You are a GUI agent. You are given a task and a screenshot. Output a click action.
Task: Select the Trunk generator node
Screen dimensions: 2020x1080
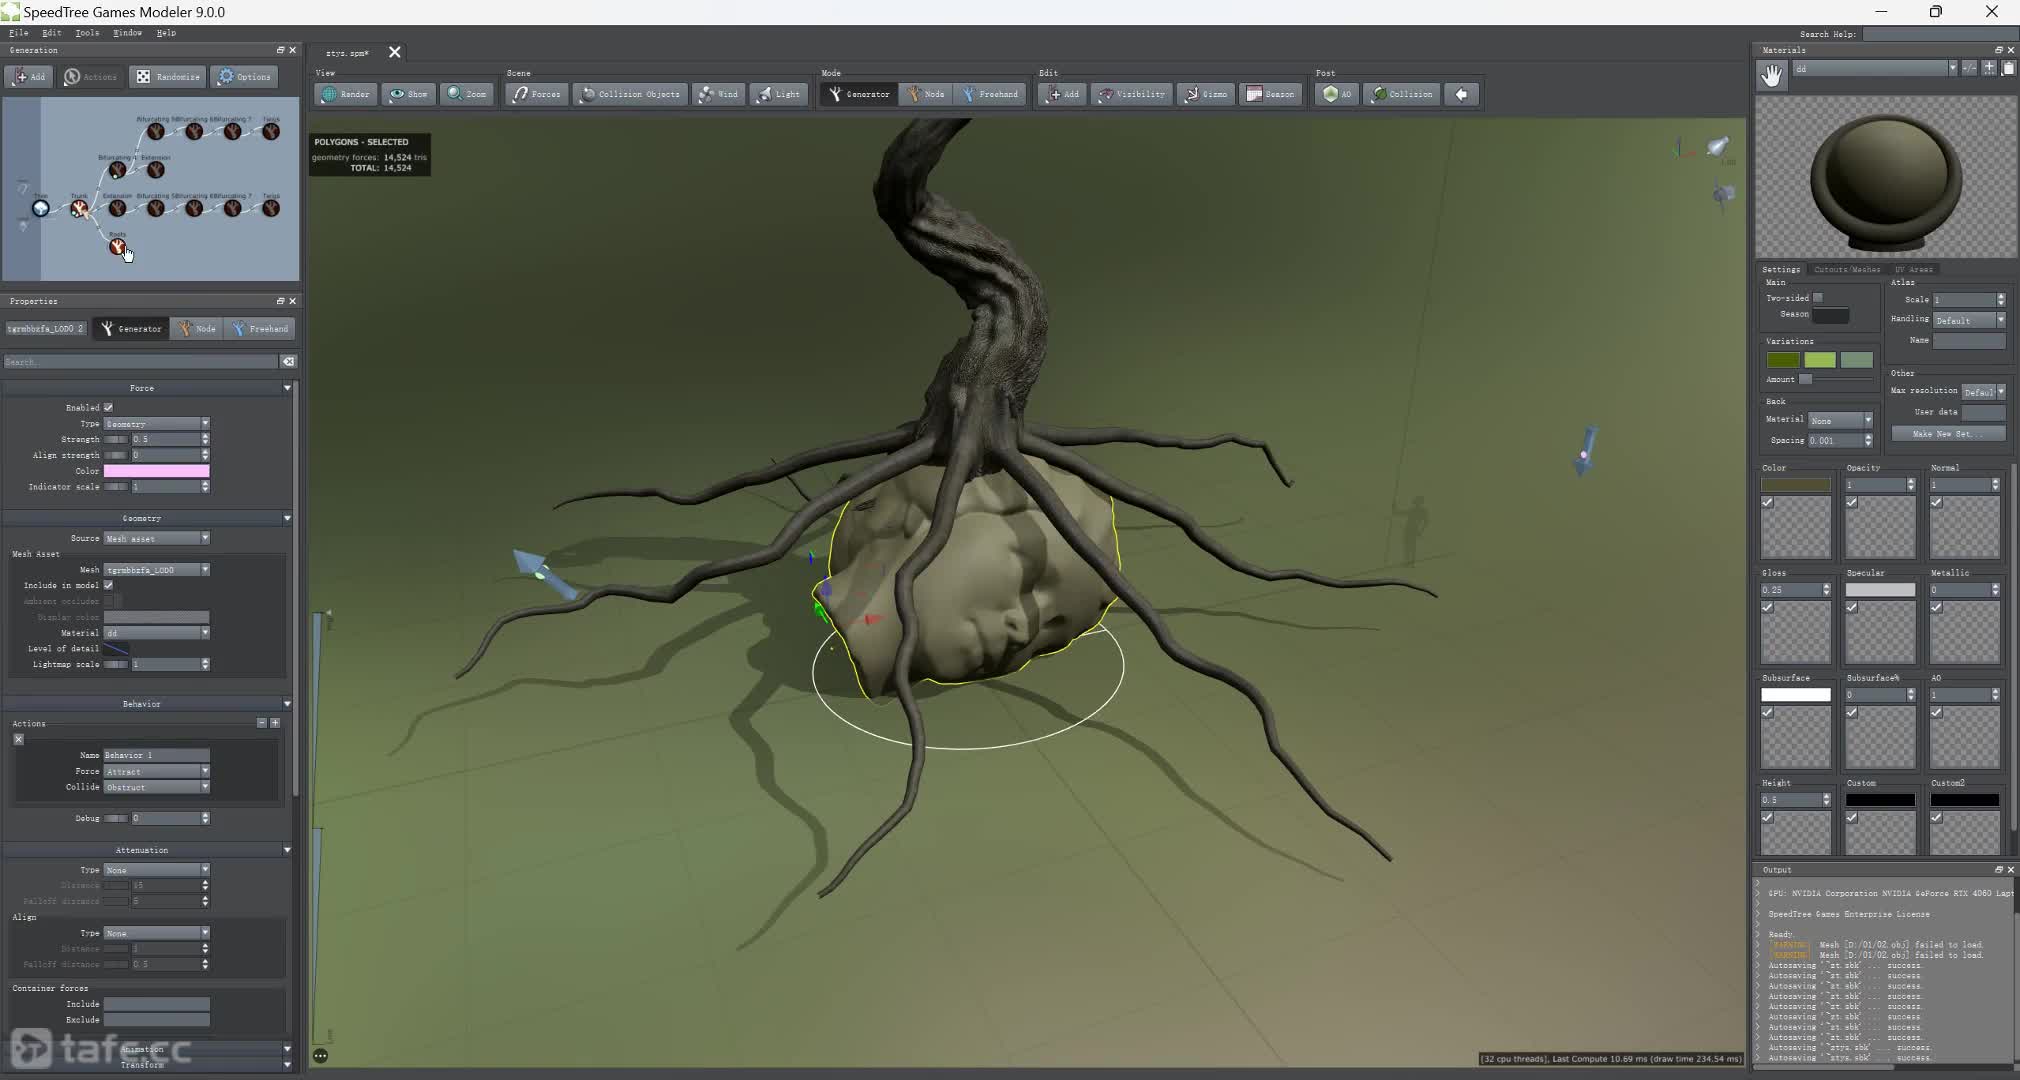[79, 208]
